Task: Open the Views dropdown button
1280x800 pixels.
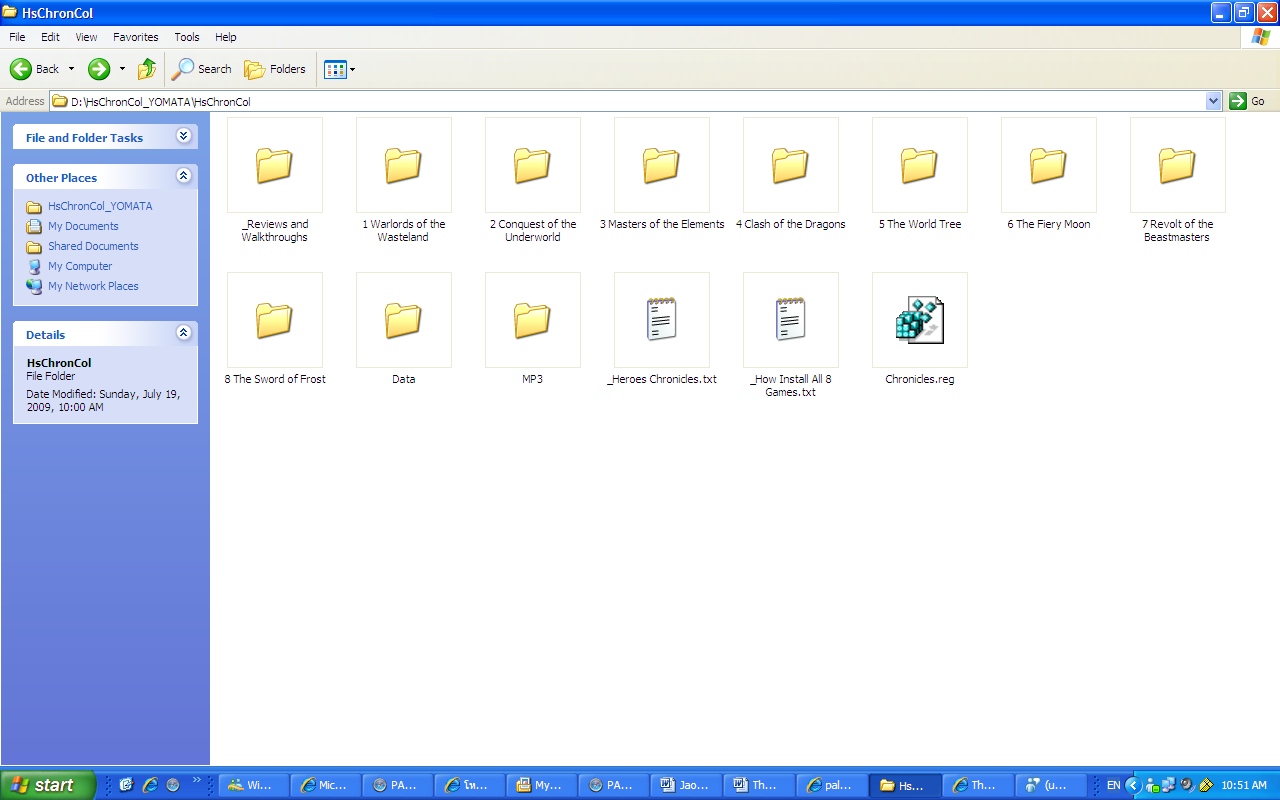Action: [340, 69]
